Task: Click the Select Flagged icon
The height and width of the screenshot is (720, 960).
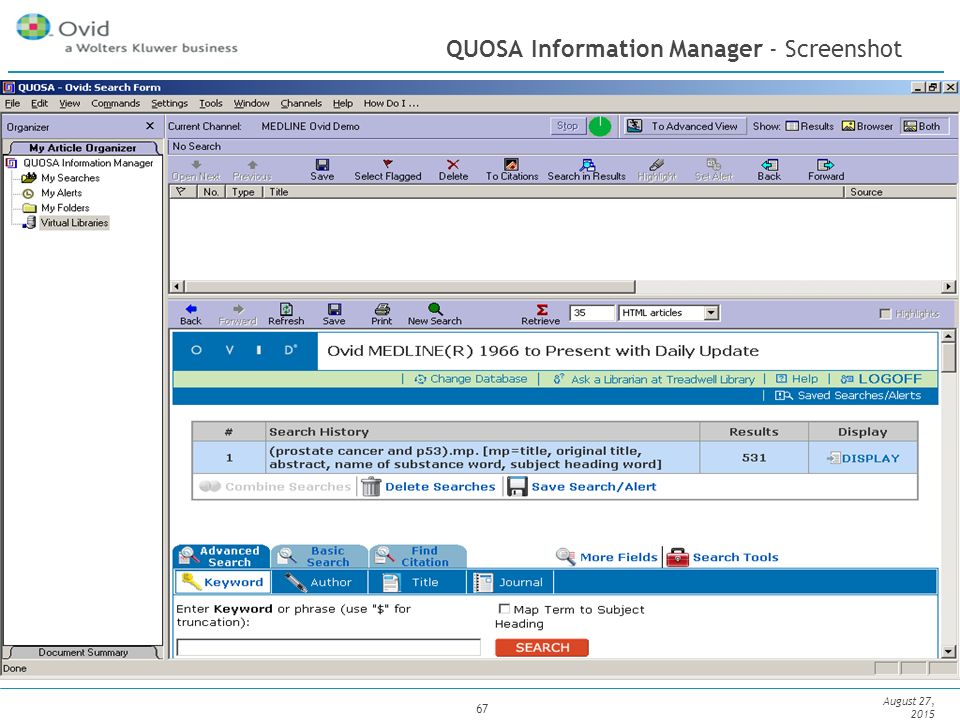Action: pyautogui.click(x=388, y=164)
